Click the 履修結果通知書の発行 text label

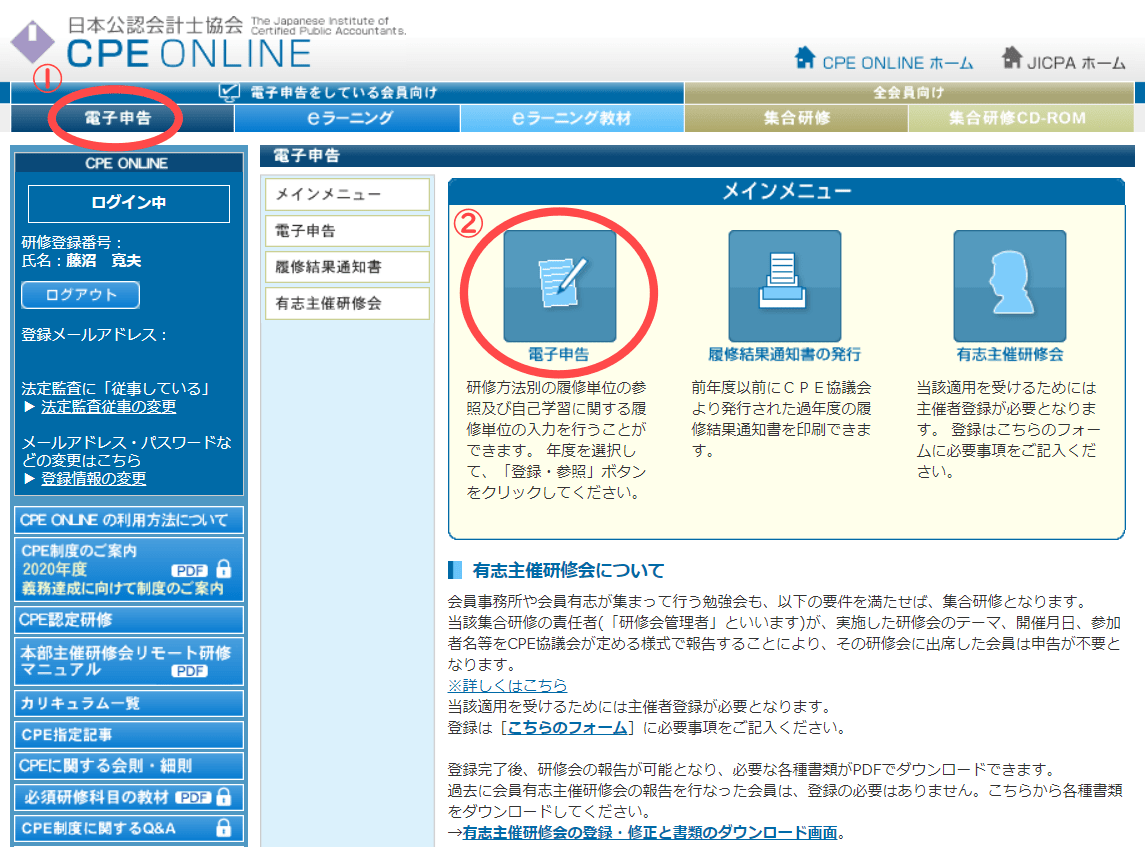pyautogui.click(x=784, y=354)
